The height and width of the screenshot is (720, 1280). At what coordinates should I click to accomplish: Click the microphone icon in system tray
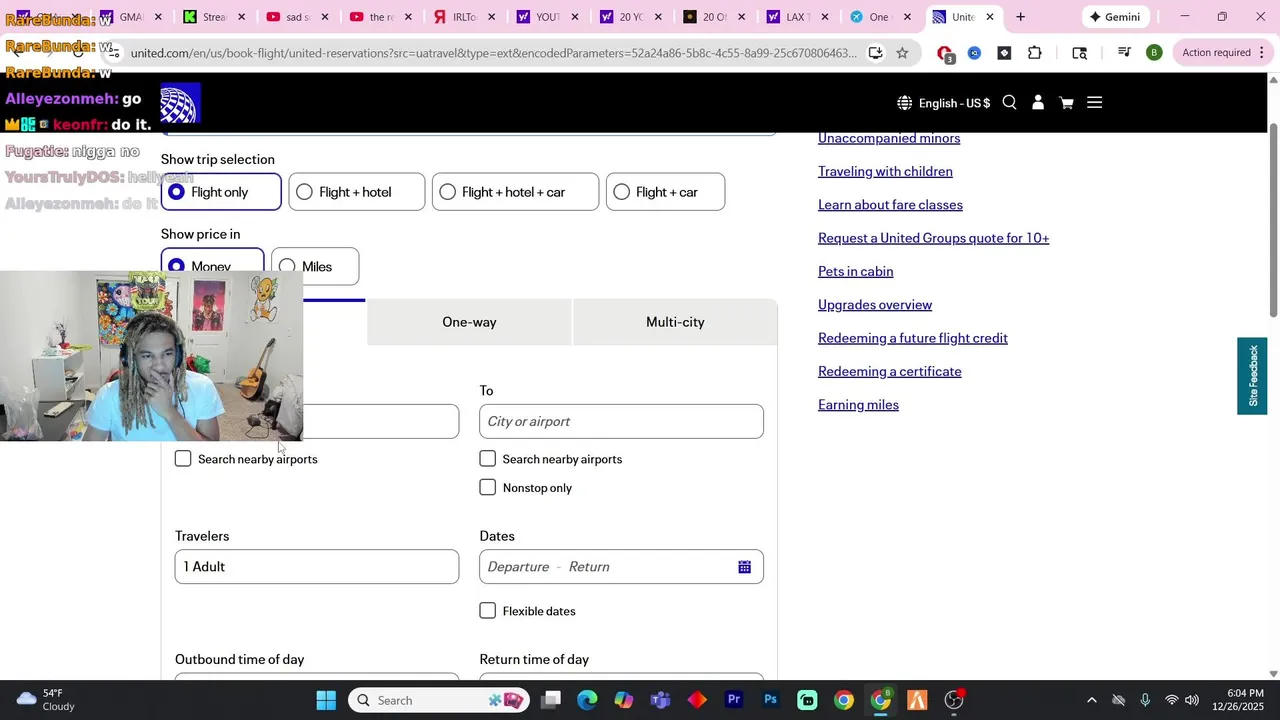click(1145, 700)
